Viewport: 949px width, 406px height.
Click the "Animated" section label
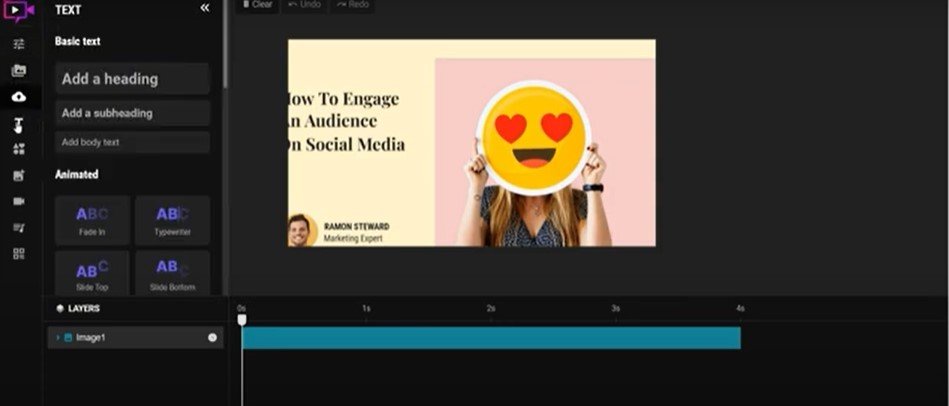77,174
